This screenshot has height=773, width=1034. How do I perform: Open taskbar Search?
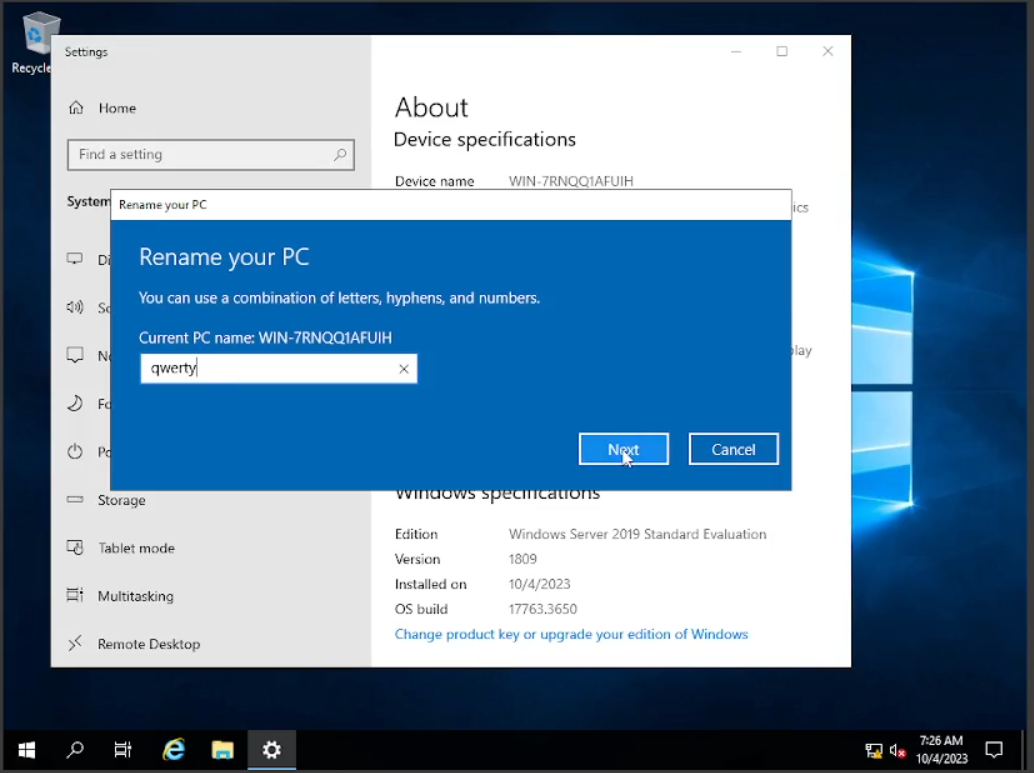(75, 749)
